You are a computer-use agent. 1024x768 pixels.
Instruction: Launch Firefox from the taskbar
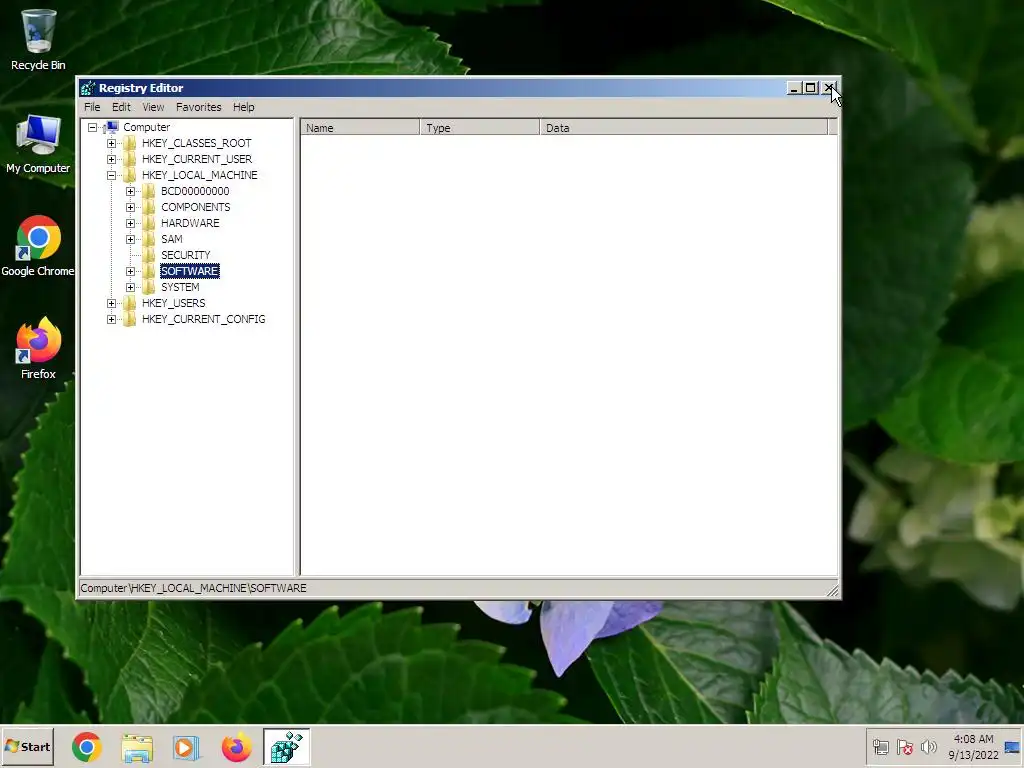[x=236, y=747]
